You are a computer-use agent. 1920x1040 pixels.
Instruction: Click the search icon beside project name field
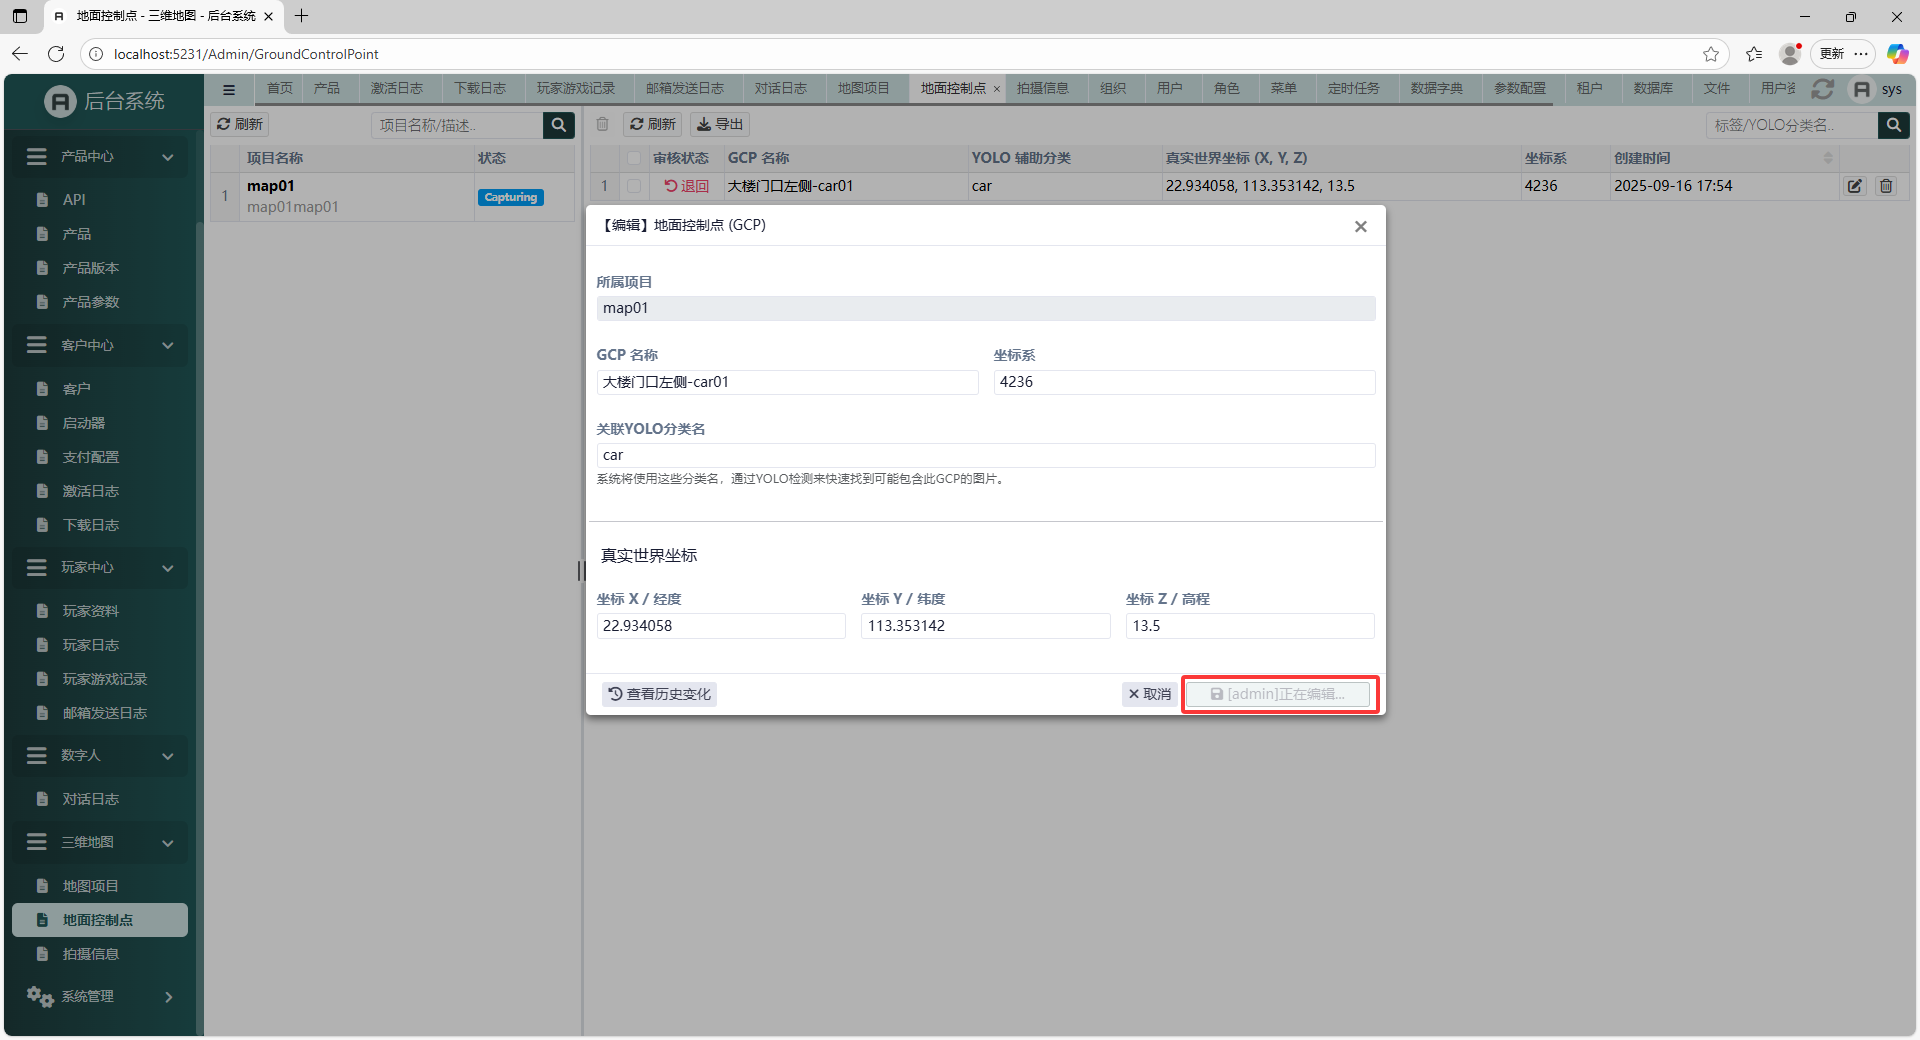tap(559, 125)
